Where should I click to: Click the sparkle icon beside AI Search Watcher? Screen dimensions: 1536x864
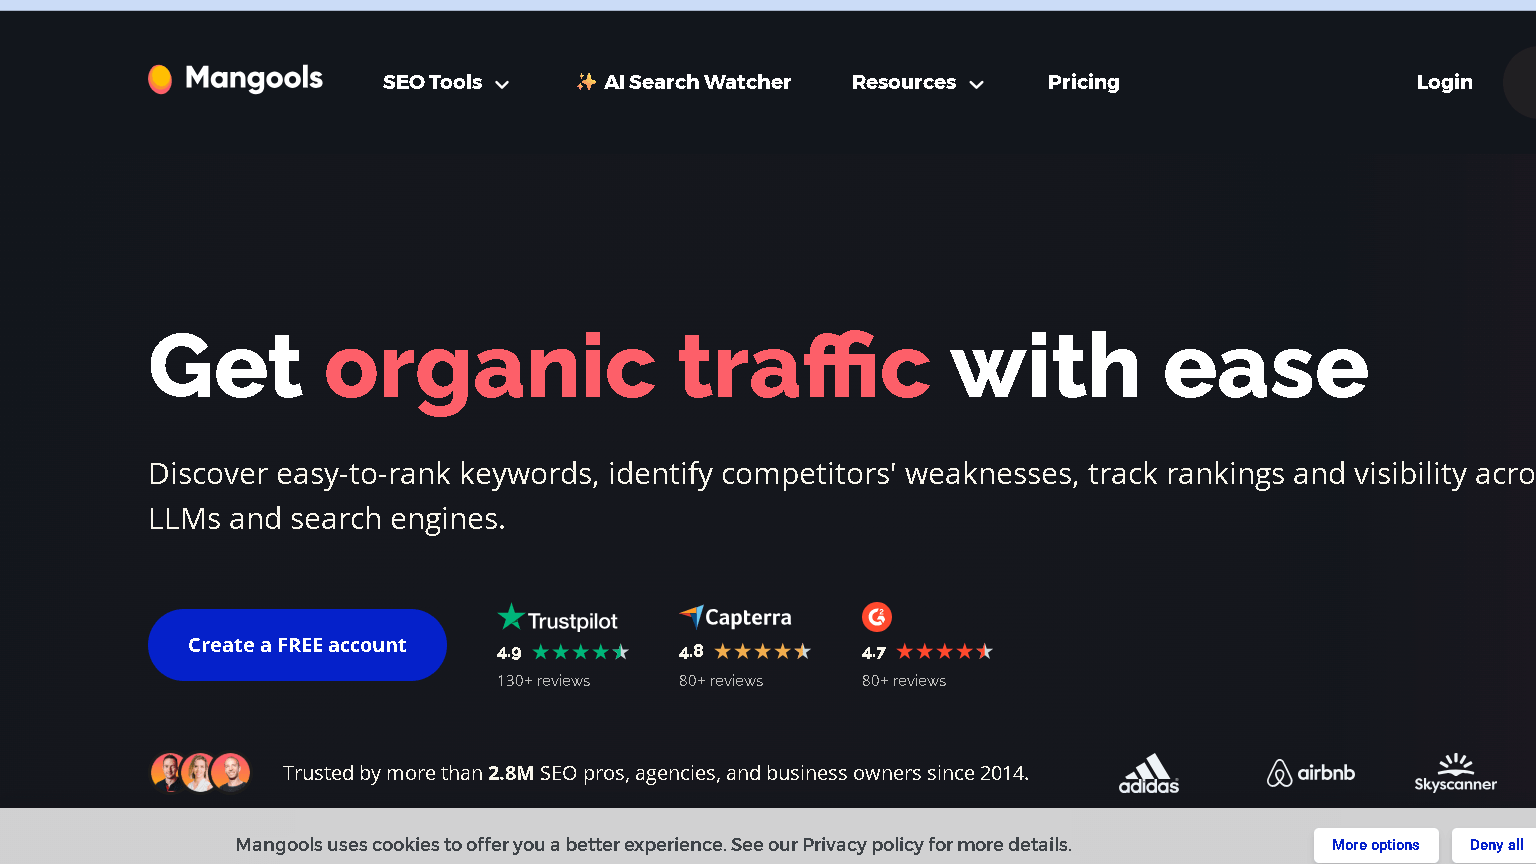point(586,82)
